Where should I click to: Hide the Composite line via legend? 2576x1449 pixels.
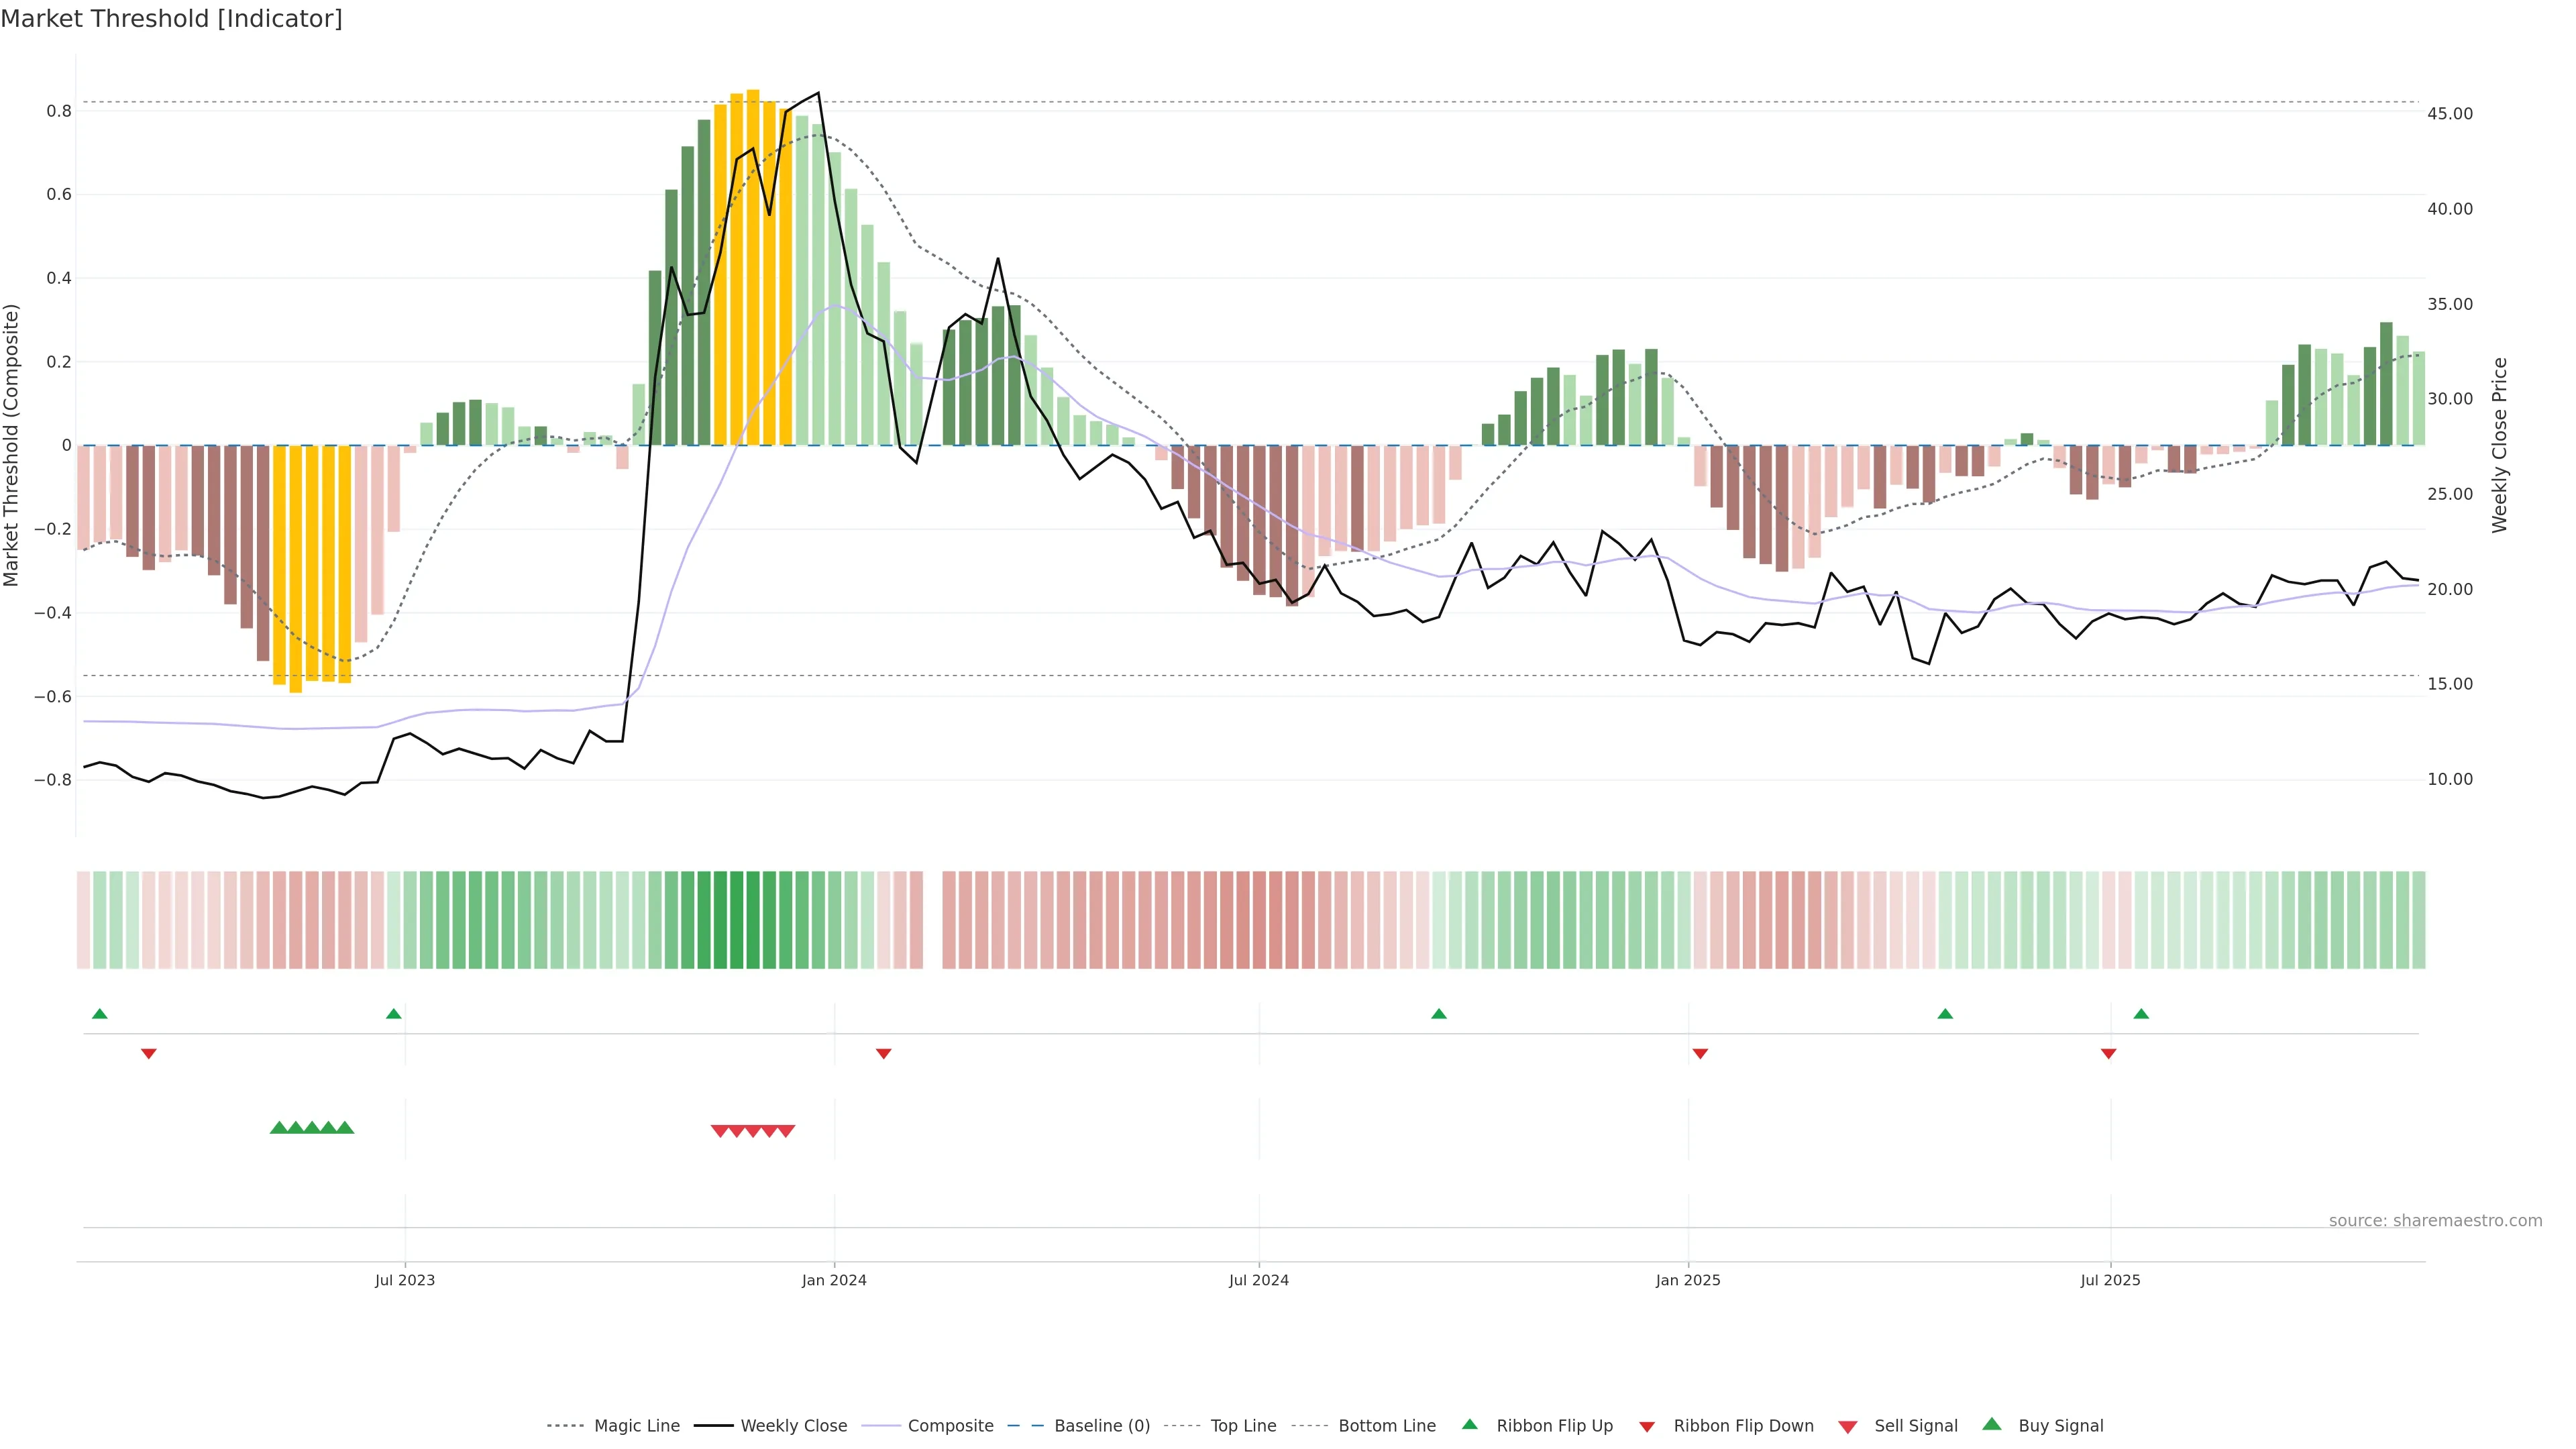[950, 1426]
